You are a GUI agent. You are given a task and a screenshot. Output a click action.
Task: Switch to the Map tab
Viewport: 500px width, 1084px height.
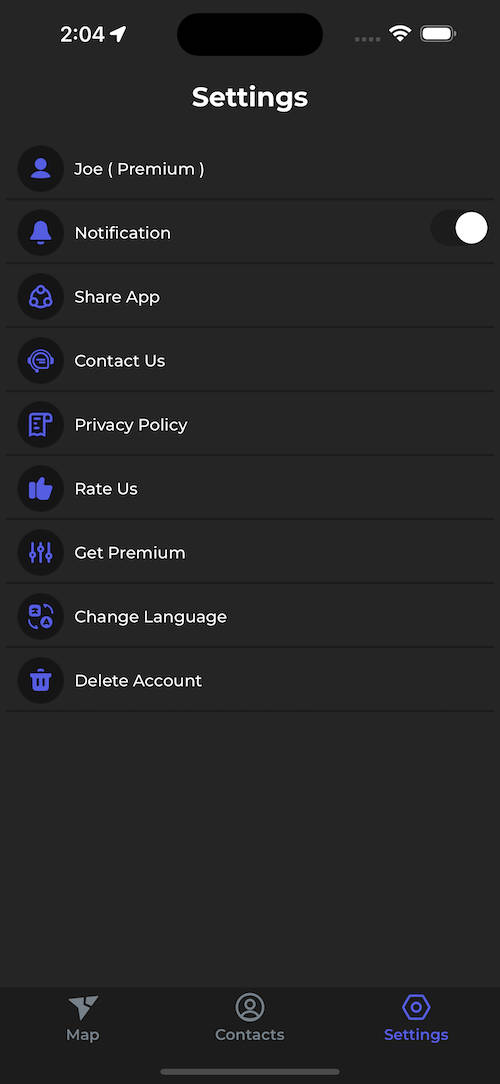point(83,1019)
